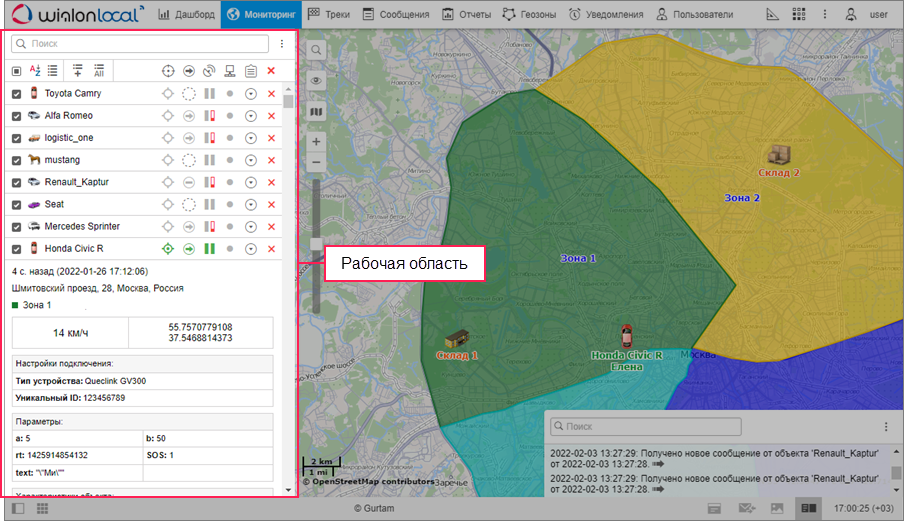Go to the Отчеты tab
The width and height of the screenshot is (904, 521).
coord(466,14)
